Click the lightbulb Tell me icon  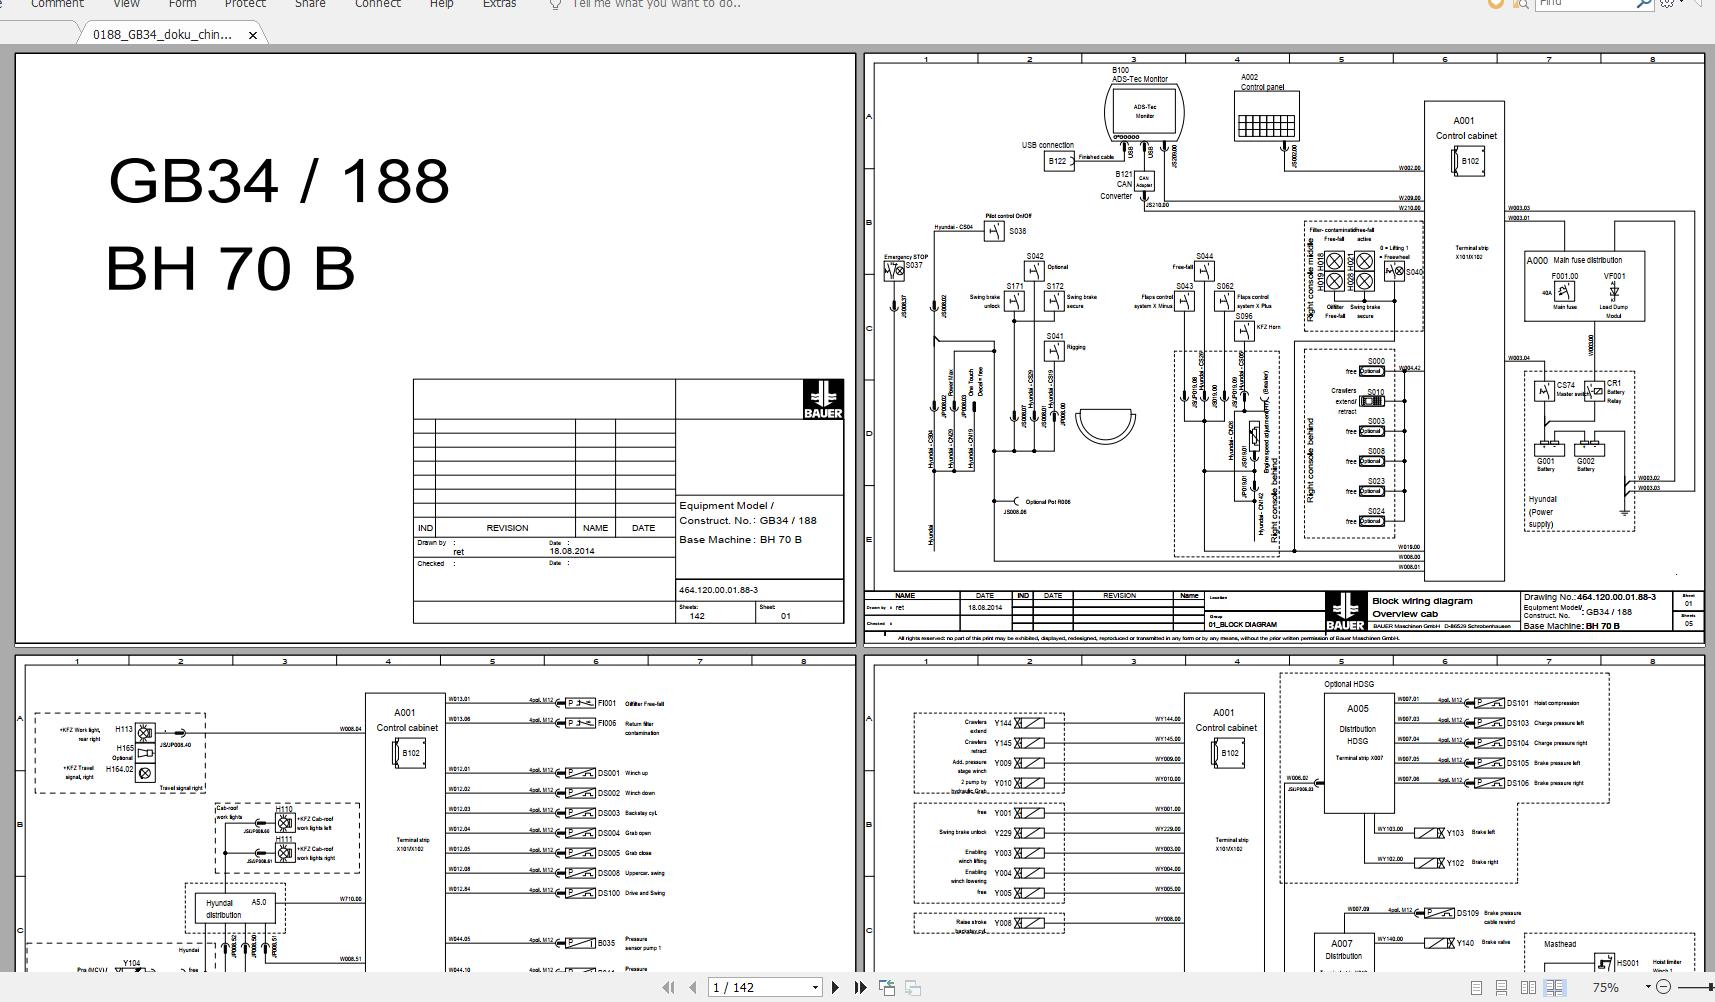(x=556, y=4)
